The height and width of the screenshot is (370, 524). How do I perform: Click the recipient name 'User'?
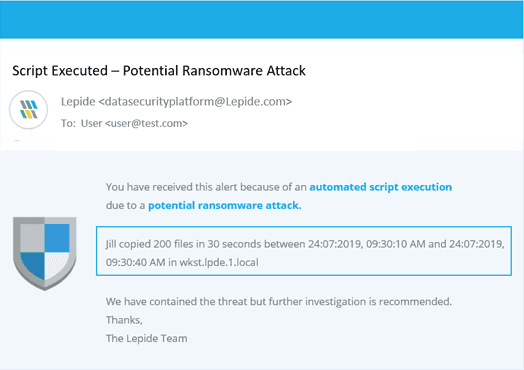coord(92,123)
